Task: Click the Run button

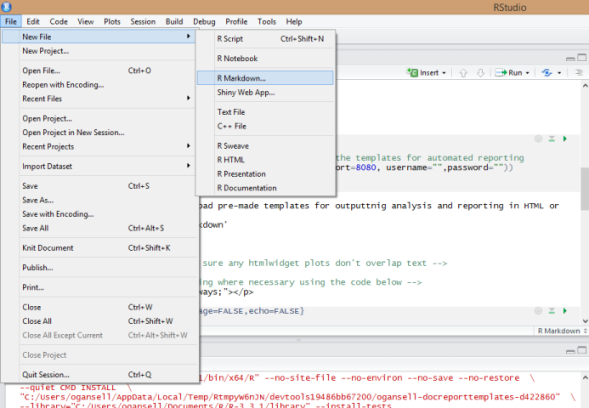Action: pyautogui.click(x=509, y=73)
